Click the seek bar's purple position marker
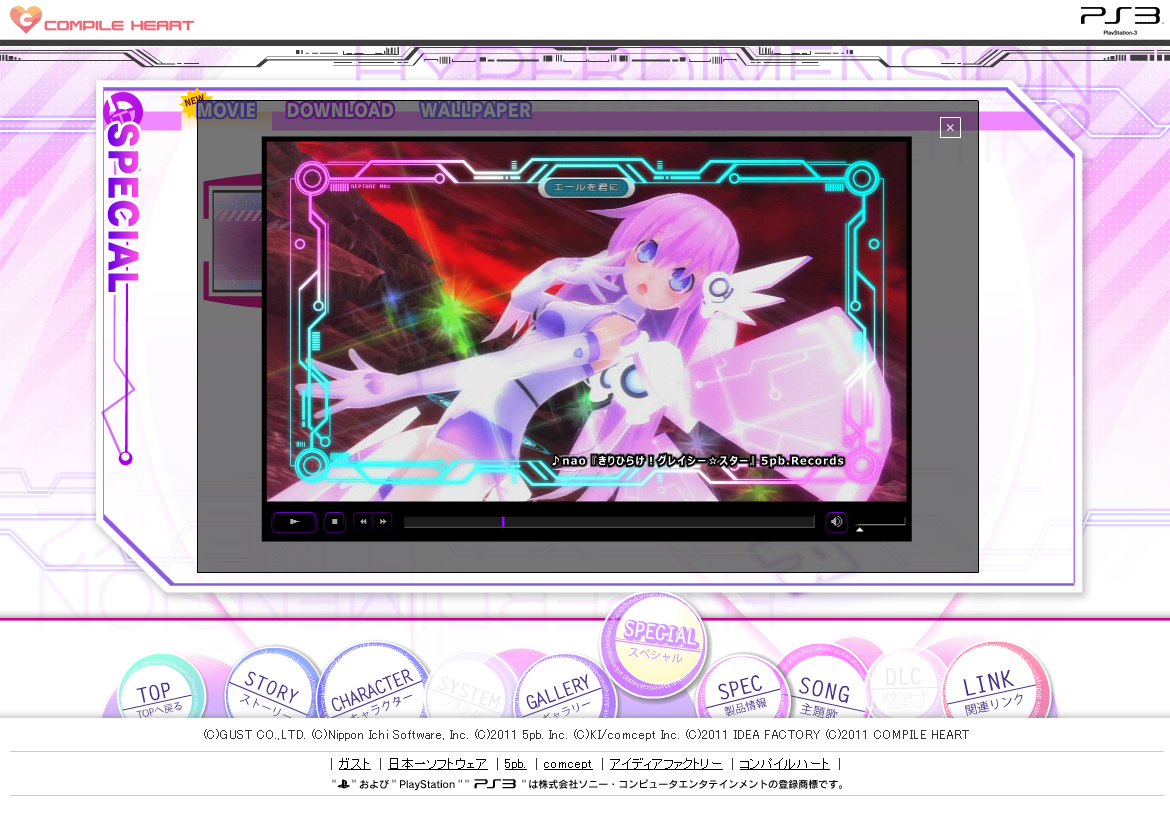 [503, 522]
